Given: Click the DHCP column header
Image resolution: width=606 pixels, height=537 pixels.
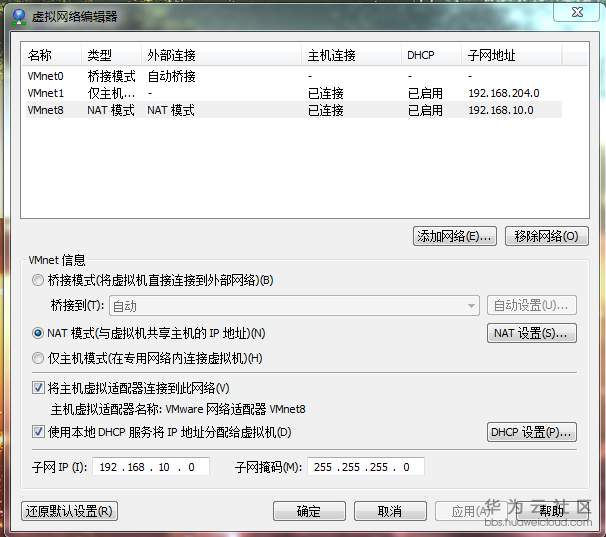Looking at the screenshot, I should tap(431, 55).
